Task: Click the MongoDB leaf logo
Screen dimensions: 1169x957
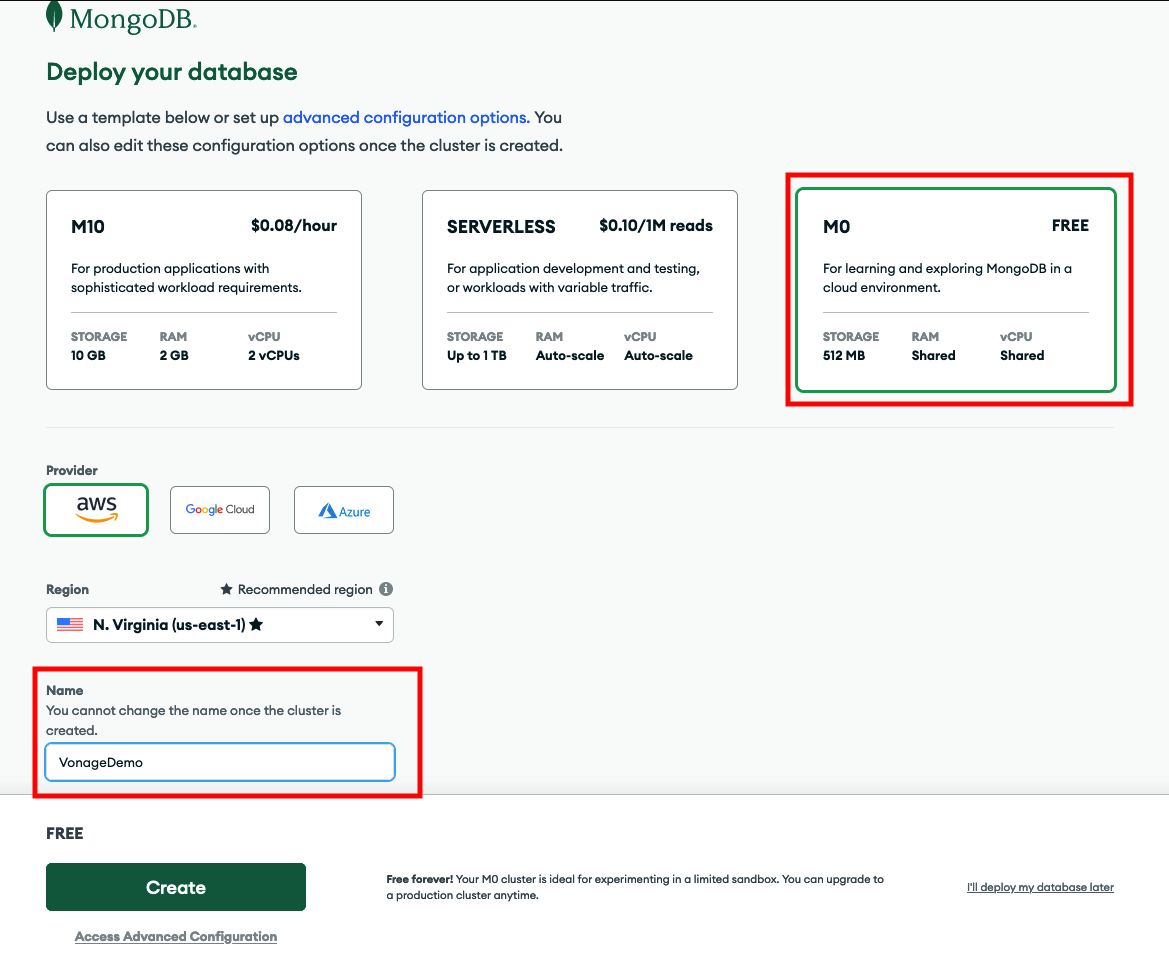Action: [54, 16]
